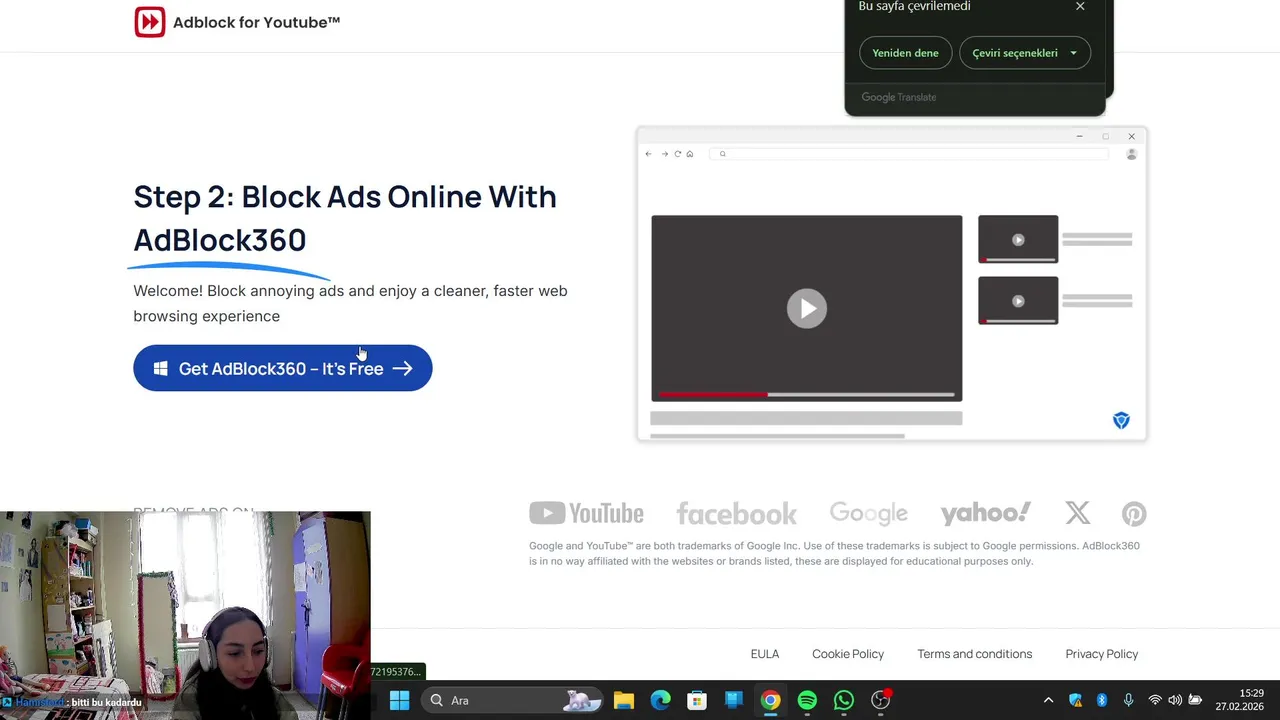This screenshot has height=720, width=1280.
Task: Open Çeviri seçenekleri dropdown
Action: (1025, 53)
